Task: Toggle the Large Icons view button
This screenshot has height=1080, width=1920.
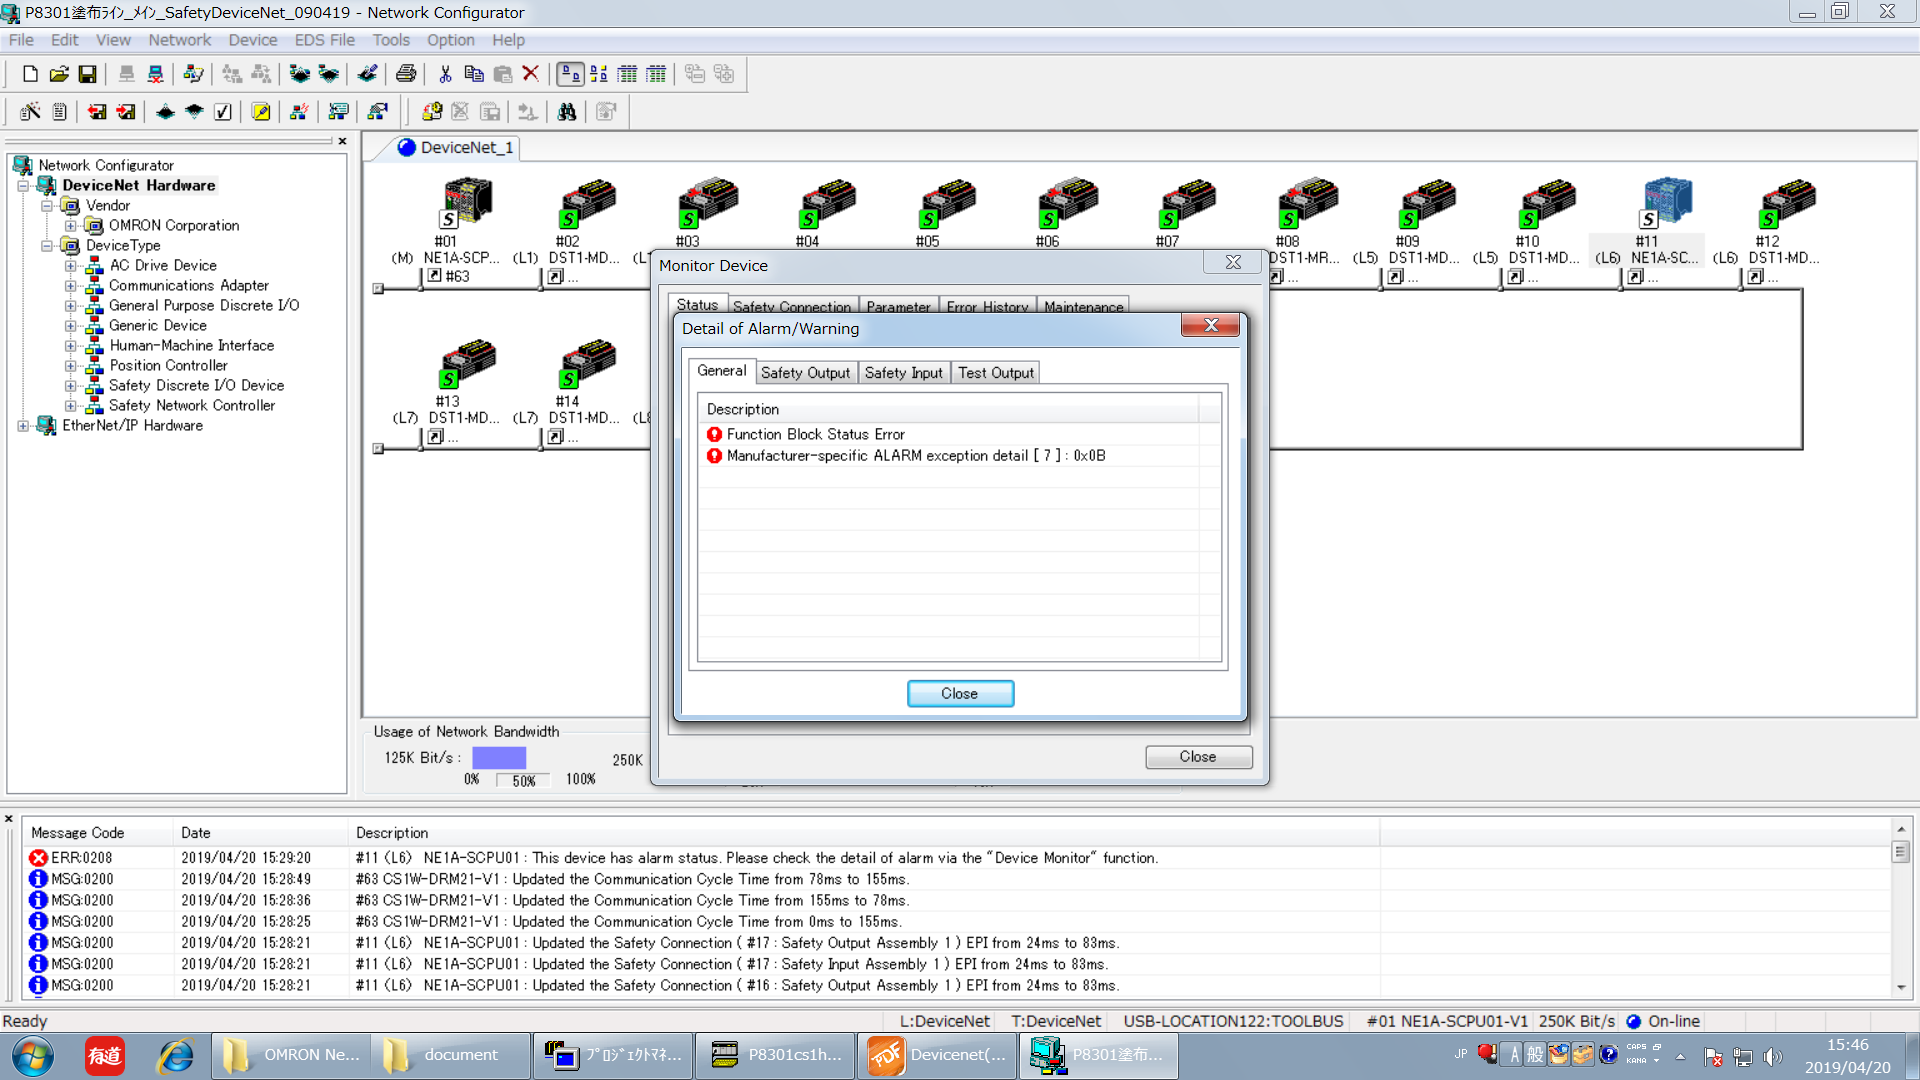Action: [x=570, y=74]
